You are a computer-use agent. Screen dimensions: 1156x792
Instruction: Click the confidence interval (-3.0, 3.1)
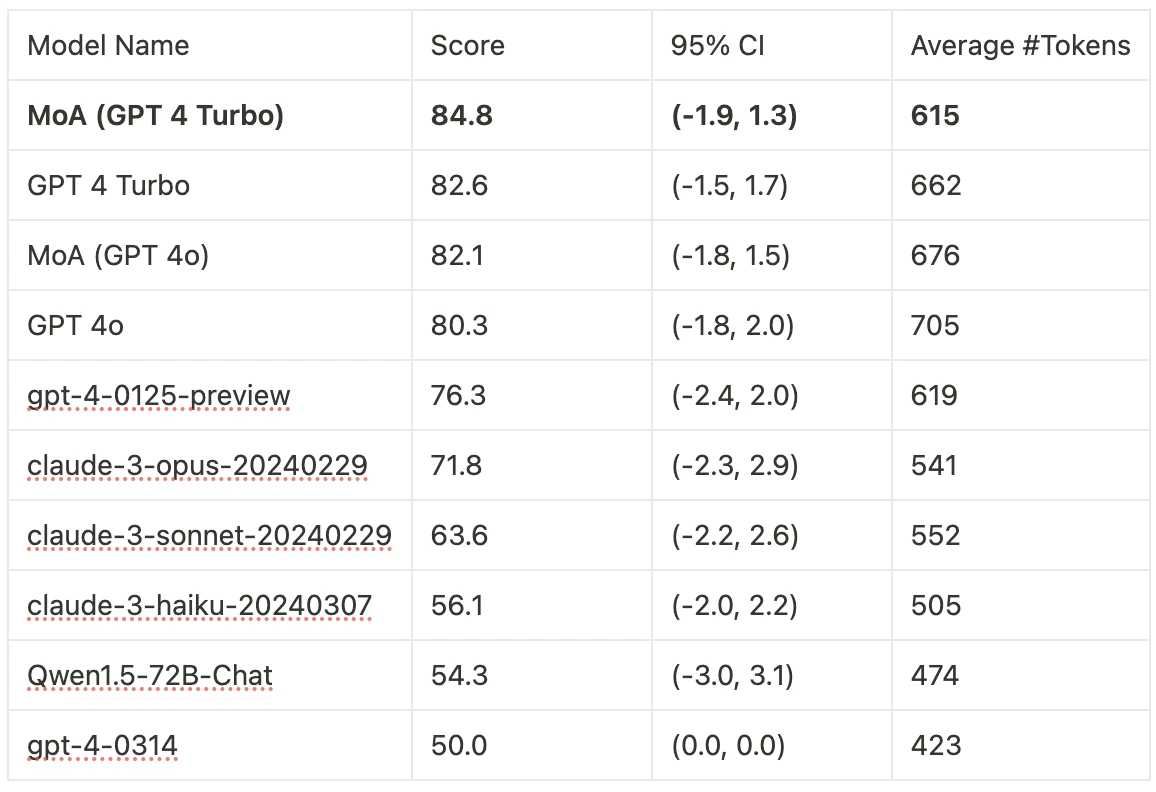732,676
